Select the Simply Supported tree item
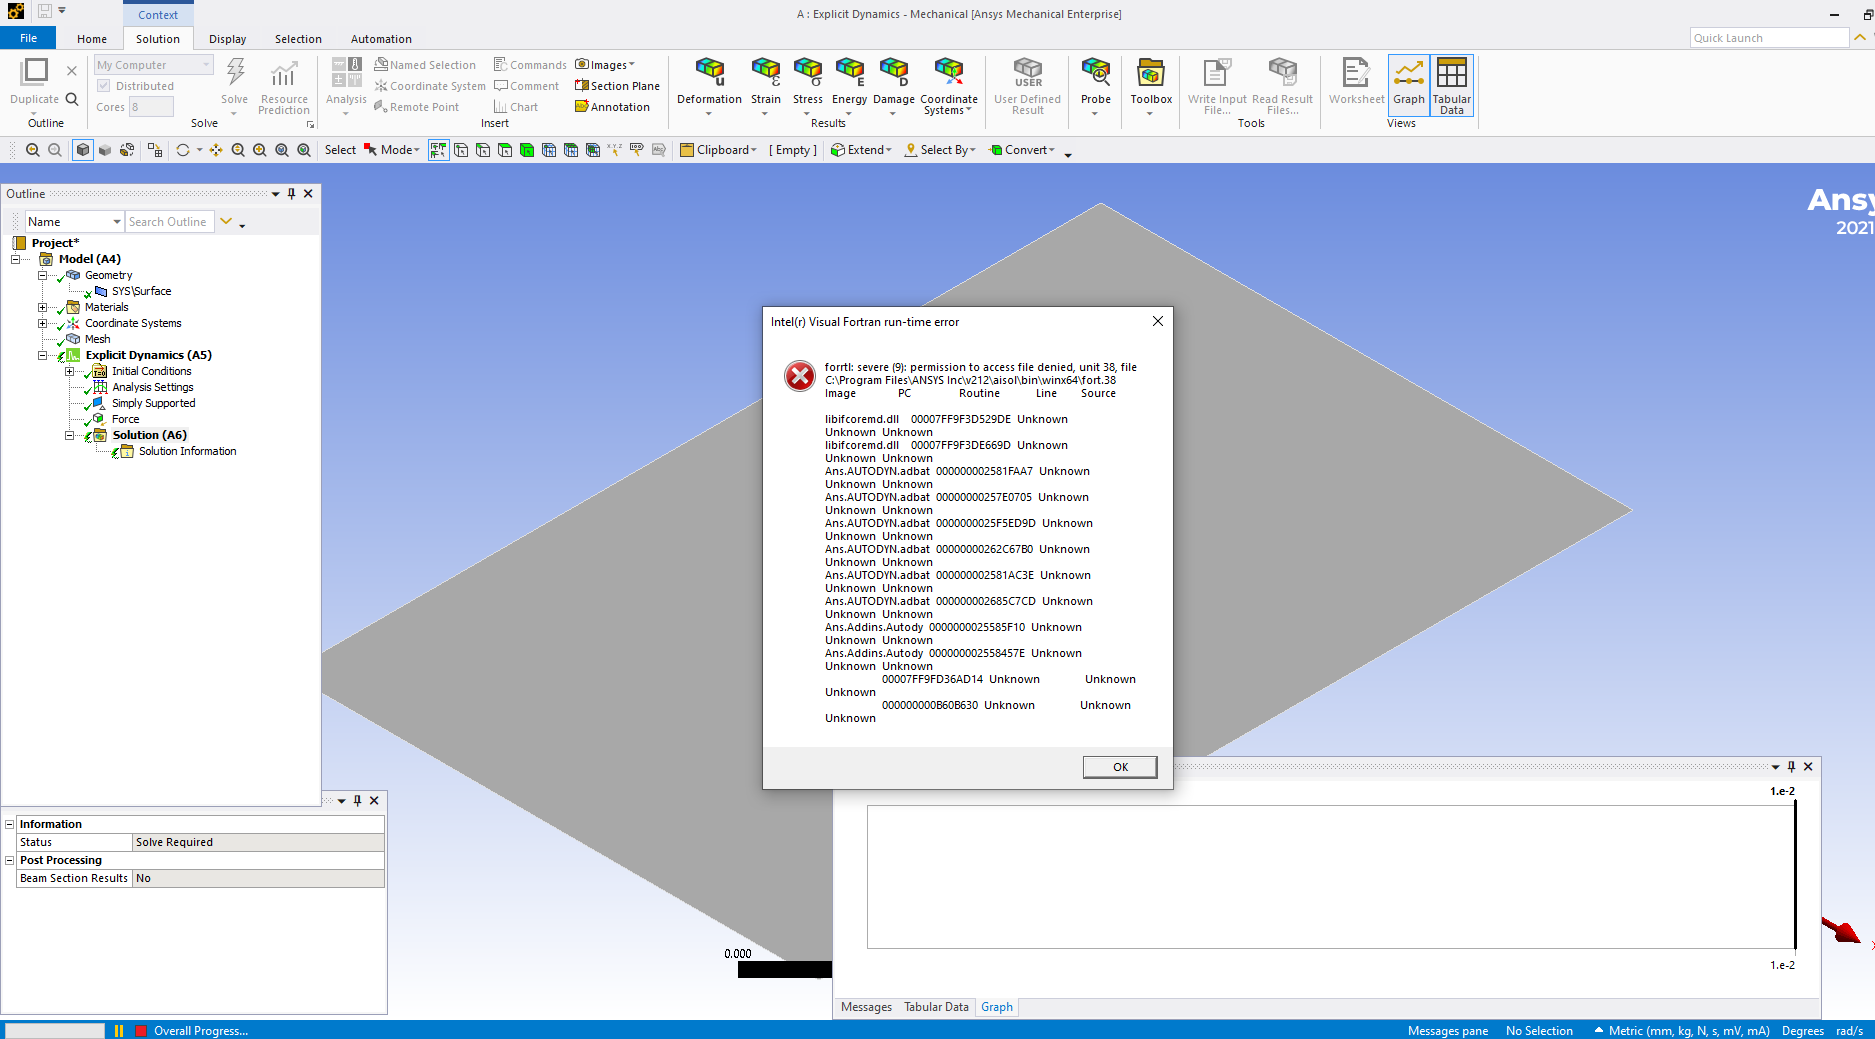Screen dimensions: 1875x1039 [153, 403]
